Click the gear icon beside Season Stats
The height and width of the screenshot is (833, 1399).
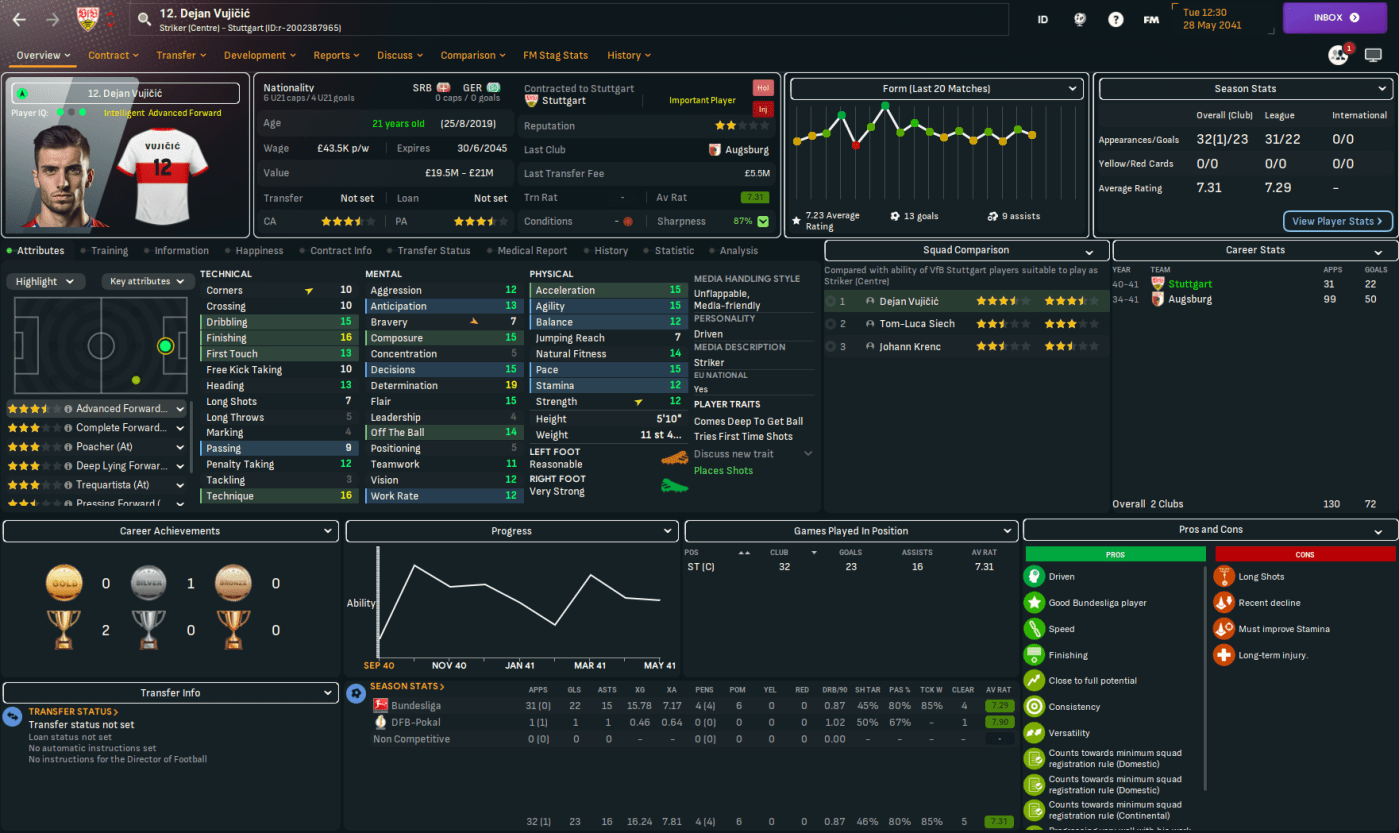[x=355, y=692]
